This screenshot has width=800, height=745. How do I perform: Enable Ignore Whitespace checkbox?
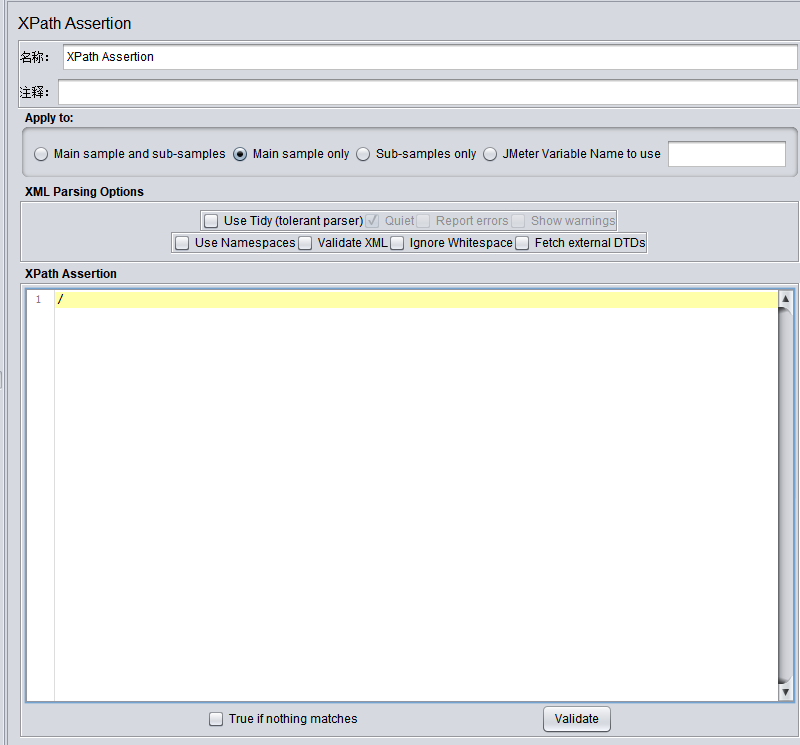(397, 243)
